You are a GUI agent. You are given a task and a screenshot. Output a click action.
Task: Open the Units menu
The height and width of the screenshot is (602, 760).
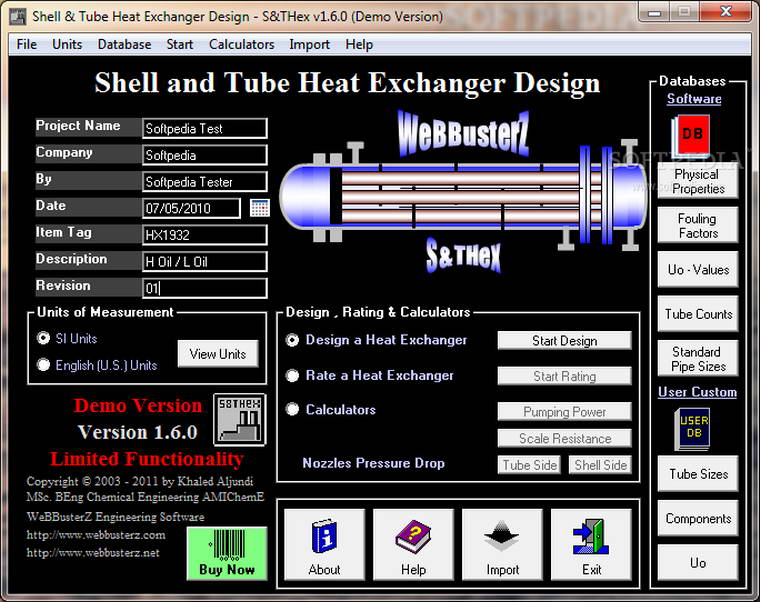(x=67, y=45)
